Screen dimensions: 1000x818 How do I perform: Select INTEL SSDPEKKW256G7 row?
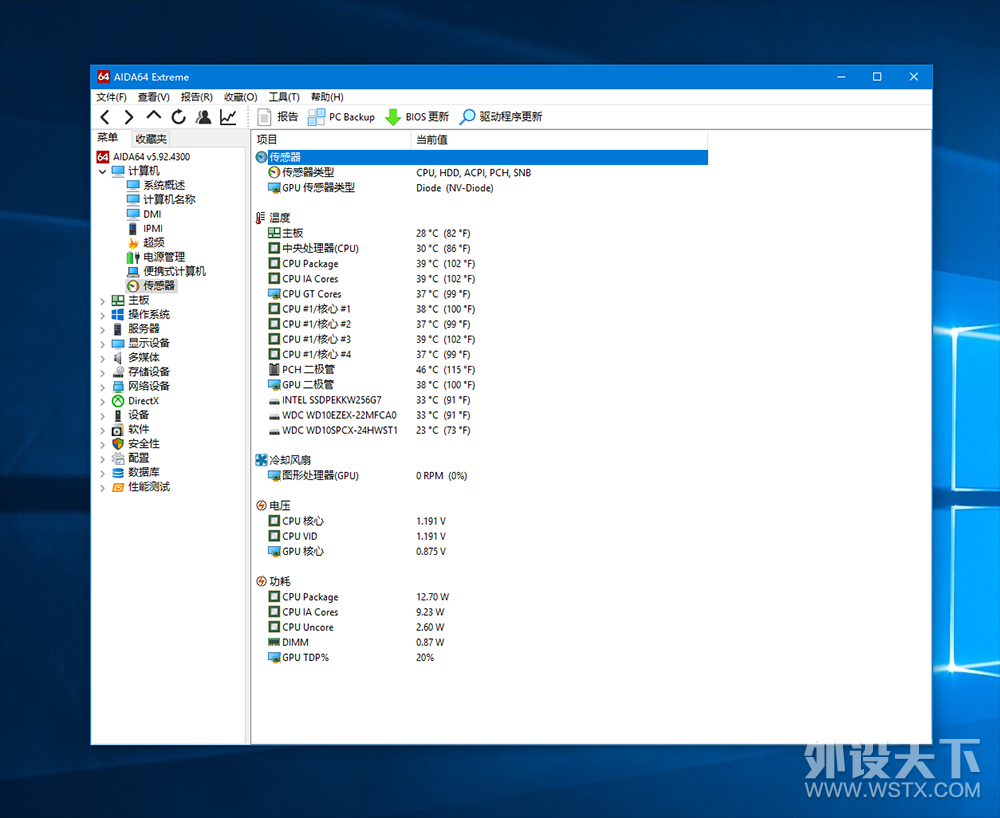coord(481,400)
